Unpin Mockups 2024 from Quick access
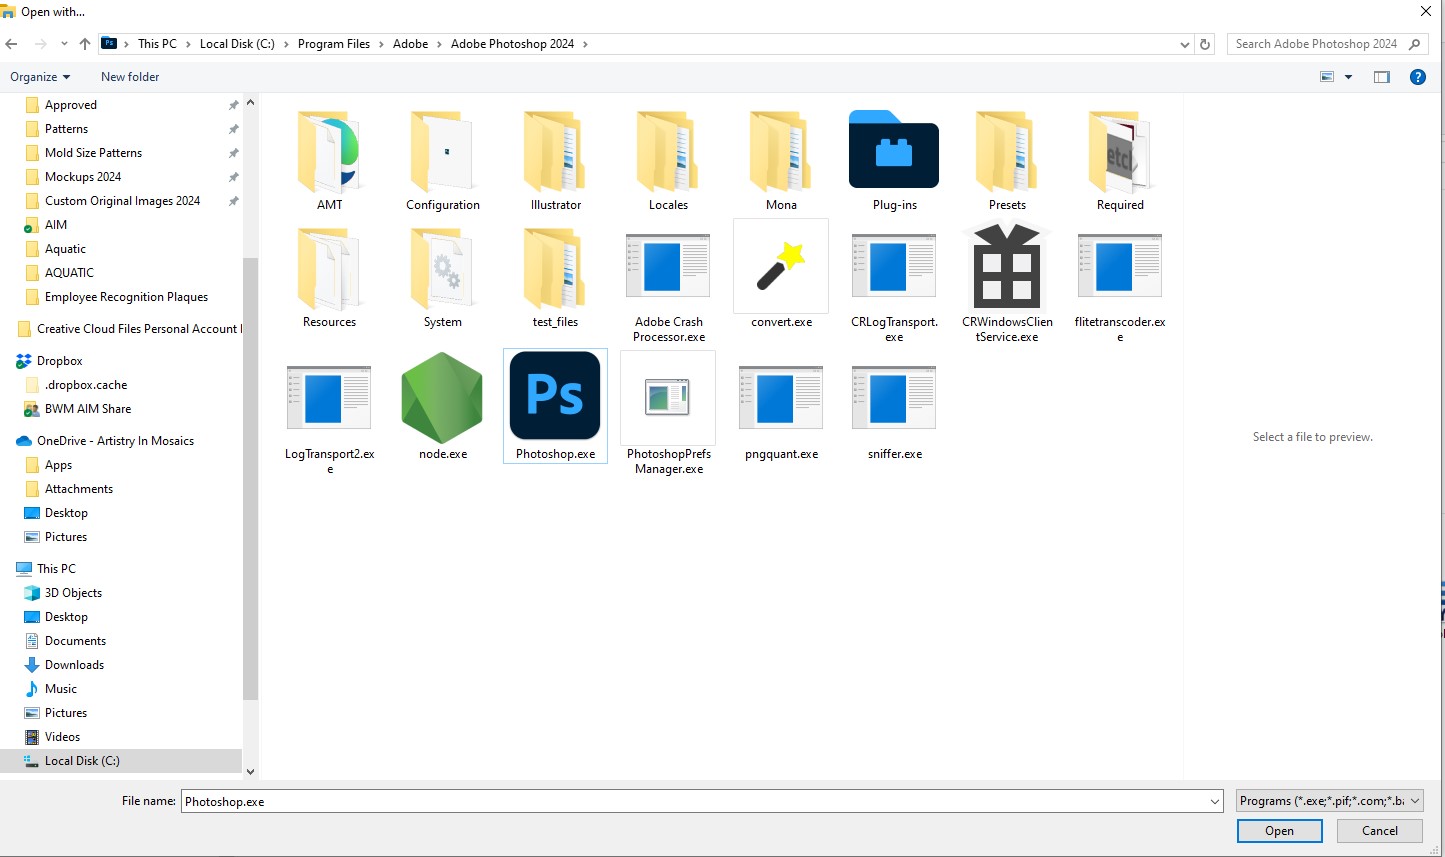This screenshot has width=1445, height=857. click(x=233, y=176)
